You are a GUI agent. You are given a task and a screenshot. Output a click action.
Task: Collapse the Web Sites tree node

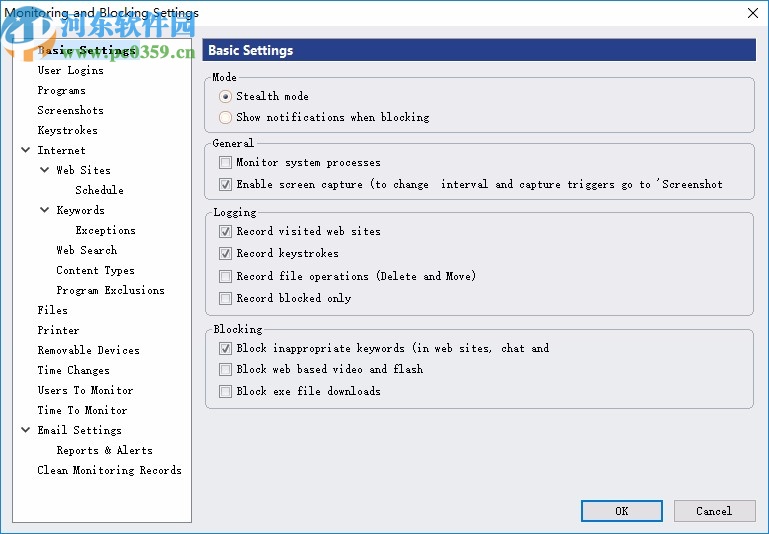coord(45,170)
